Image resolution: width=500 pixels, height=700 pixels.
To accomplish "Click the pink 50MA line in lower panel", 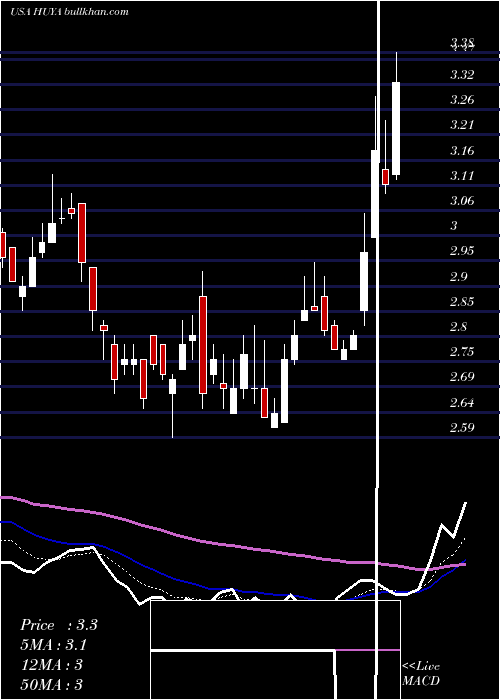I will click(232, 545).
